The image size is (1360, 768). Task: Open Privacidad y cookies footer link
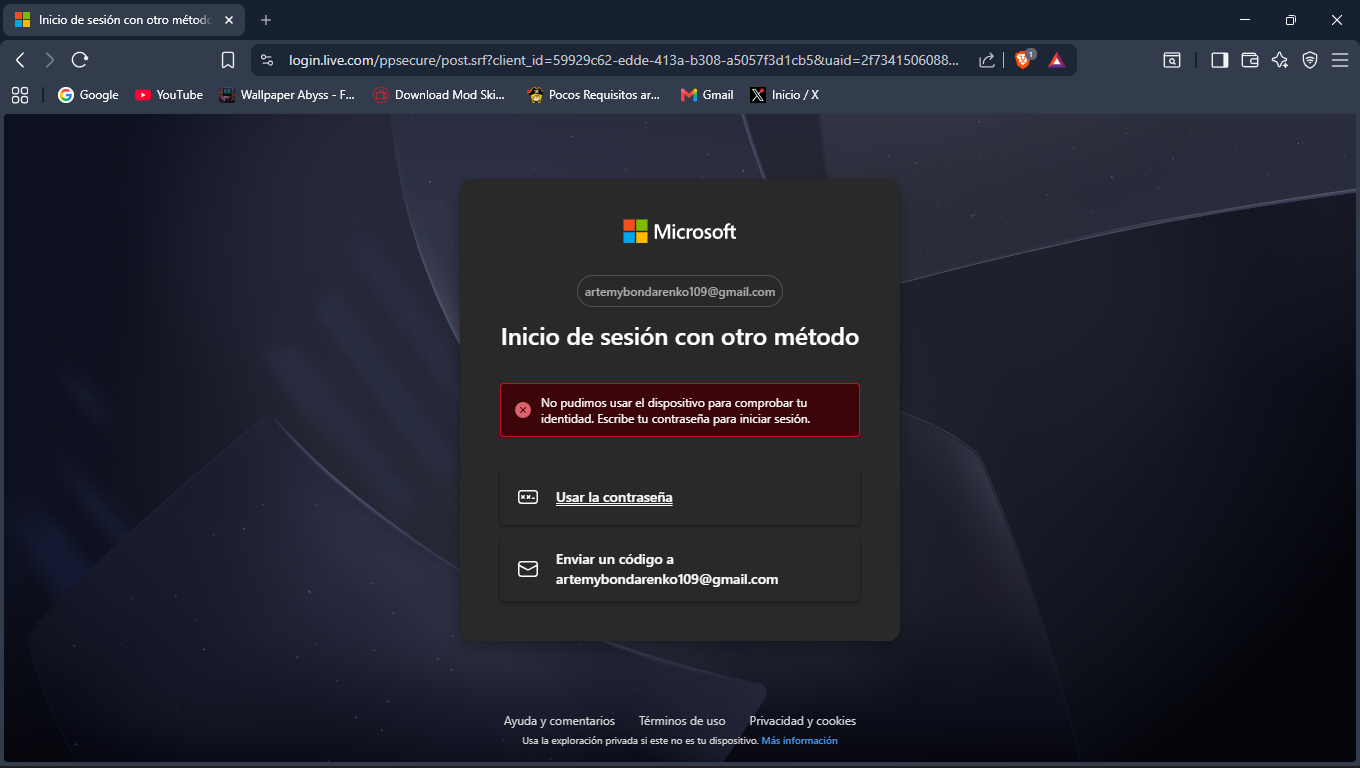(x=803, y=721)
